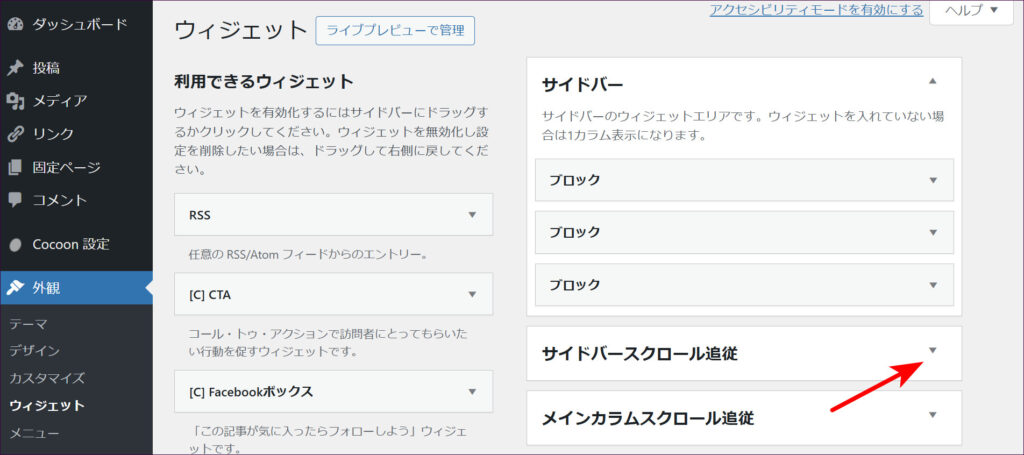Click the ライブプレビューで管理 button

point(394,30)
